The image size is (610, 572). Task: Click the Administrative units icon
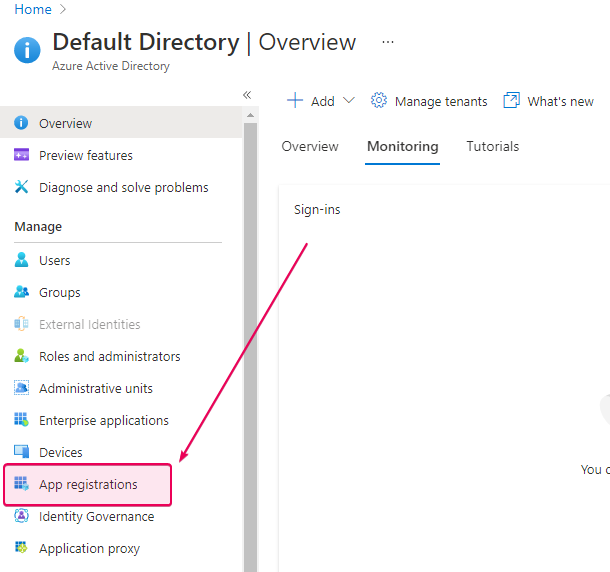click(21, 388)
